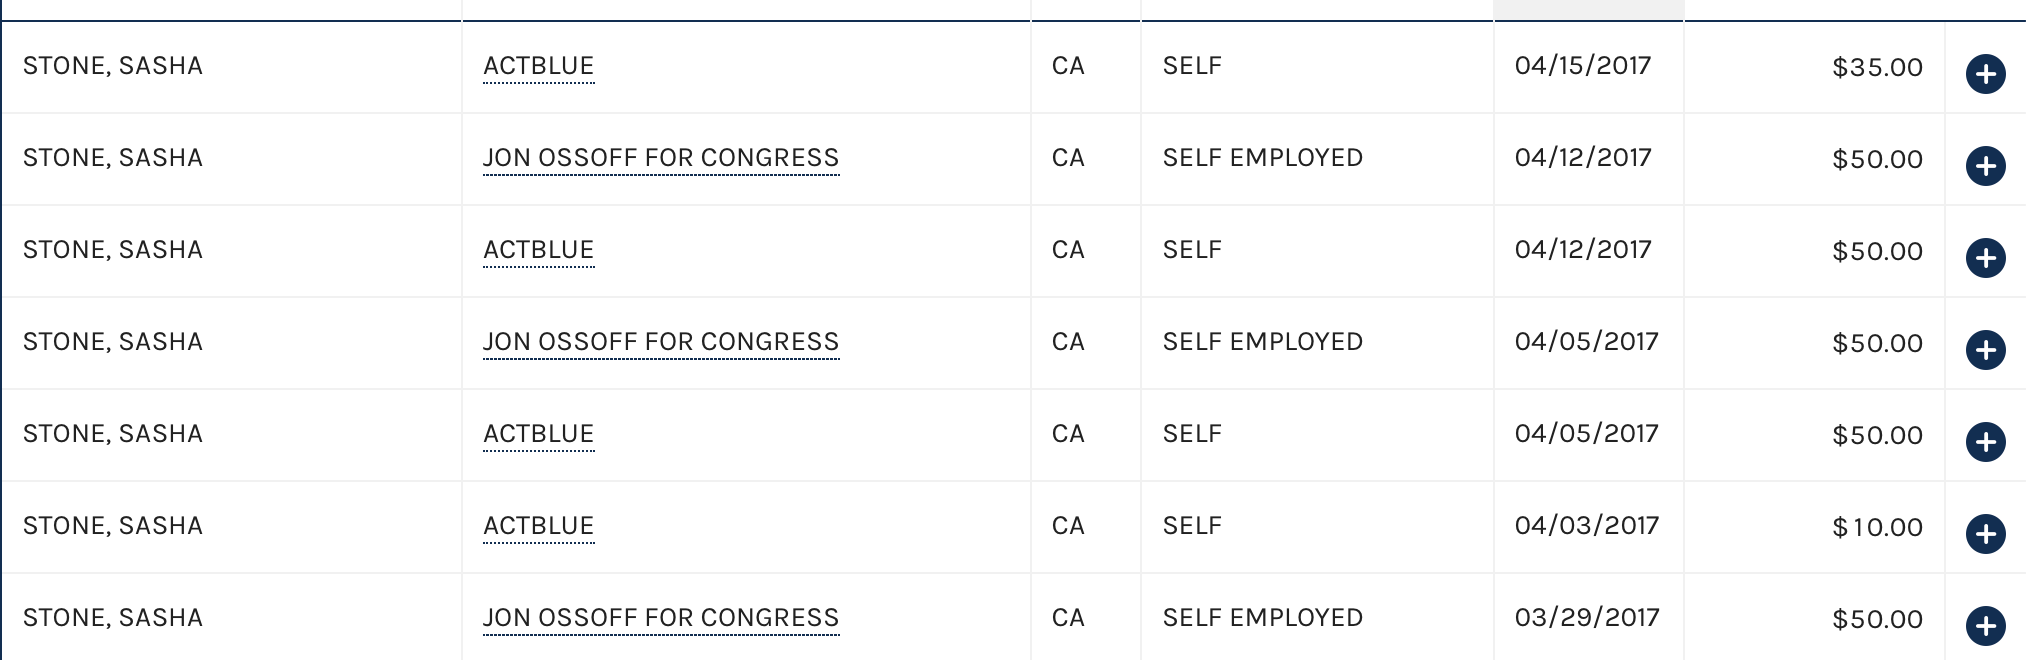
Task: Click plus icon for 04/05/2017 ACTBLUE row
Action: [x=1985, y=442]
